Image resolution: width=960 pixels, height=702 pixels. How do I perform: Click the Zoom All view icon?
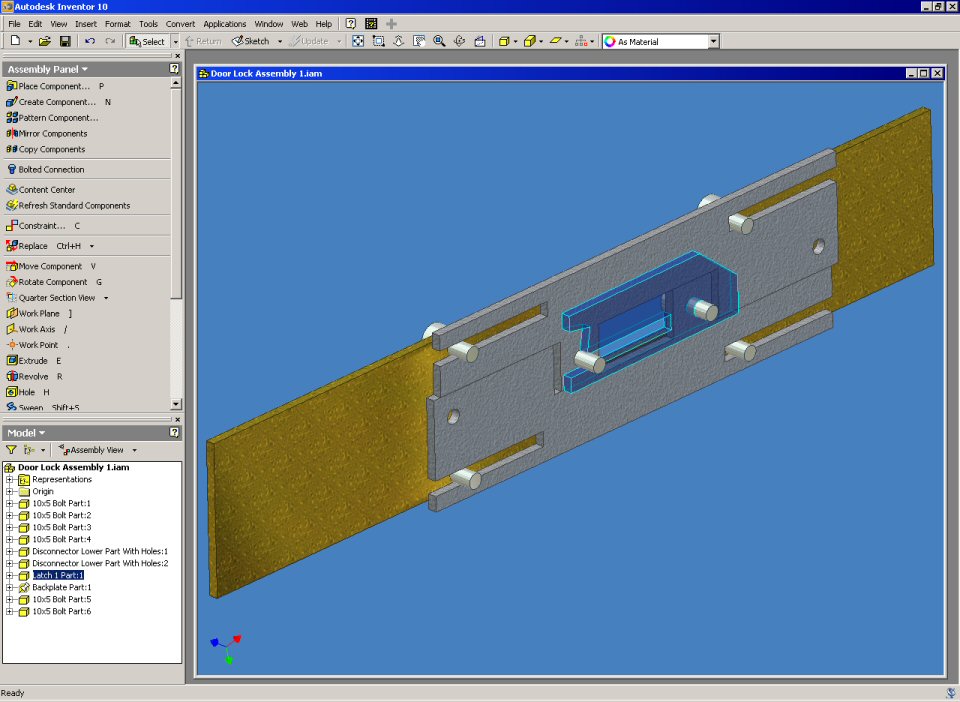(357, 41)
